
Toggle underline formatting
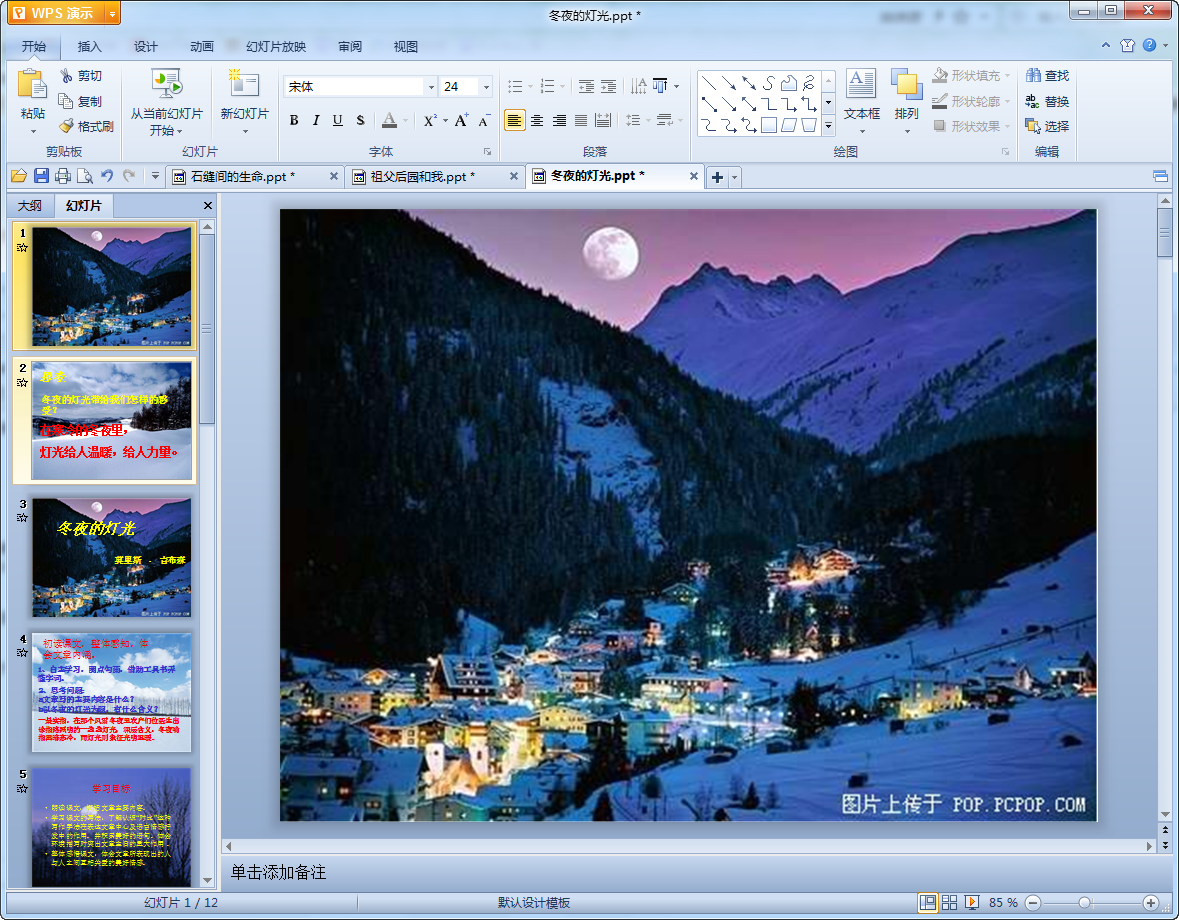pyautogui.click(x=338, y=120)
